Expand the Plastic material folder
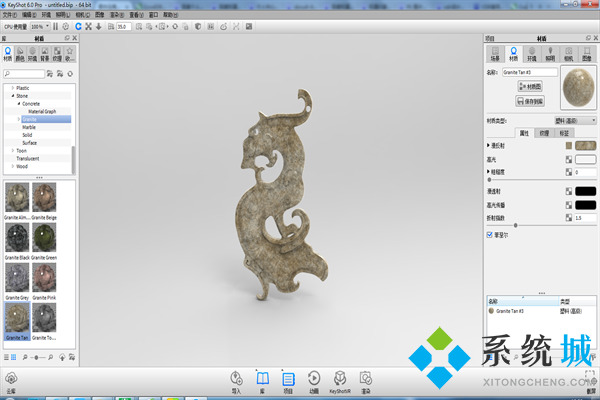 pos(12,88)
